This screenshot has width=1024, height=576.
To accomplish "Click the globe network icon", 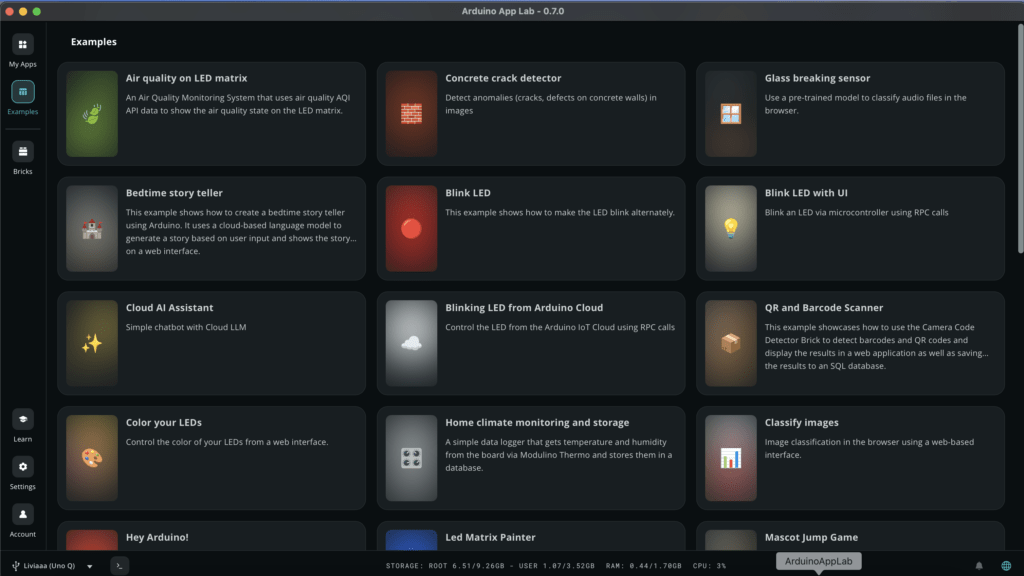I will point(1006,566).
